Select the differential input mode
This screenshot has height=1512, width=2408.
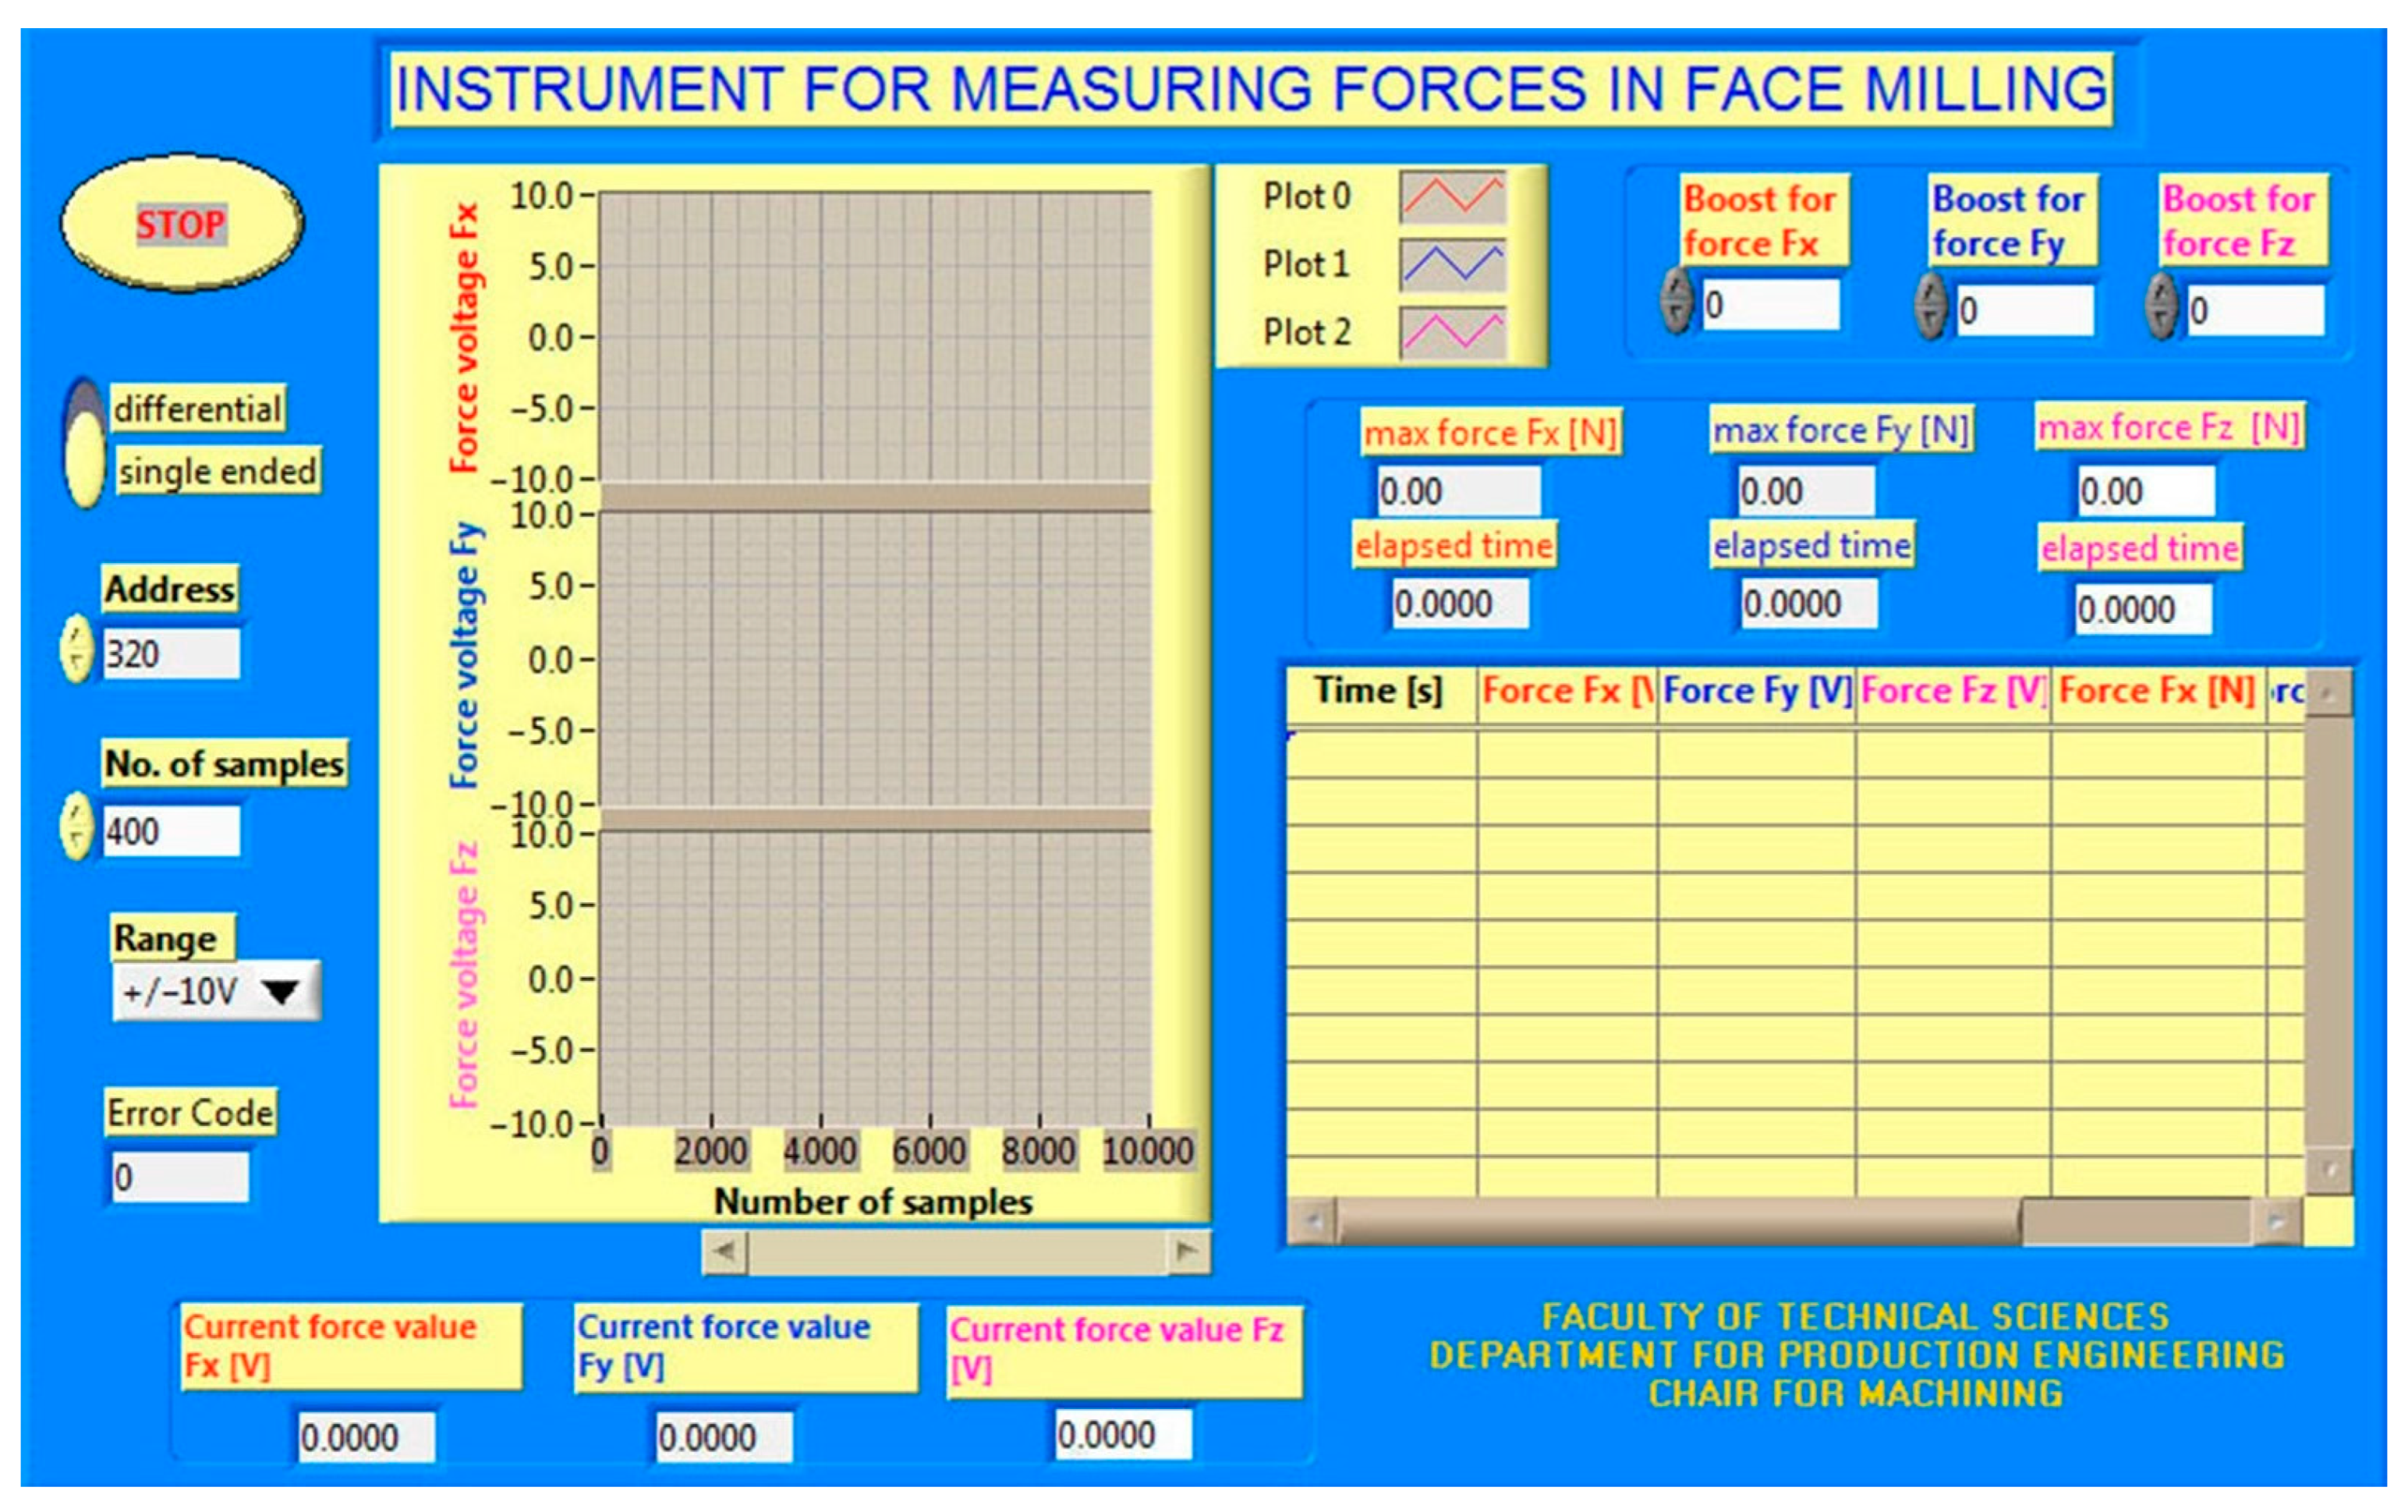click(x=198, y=409)
